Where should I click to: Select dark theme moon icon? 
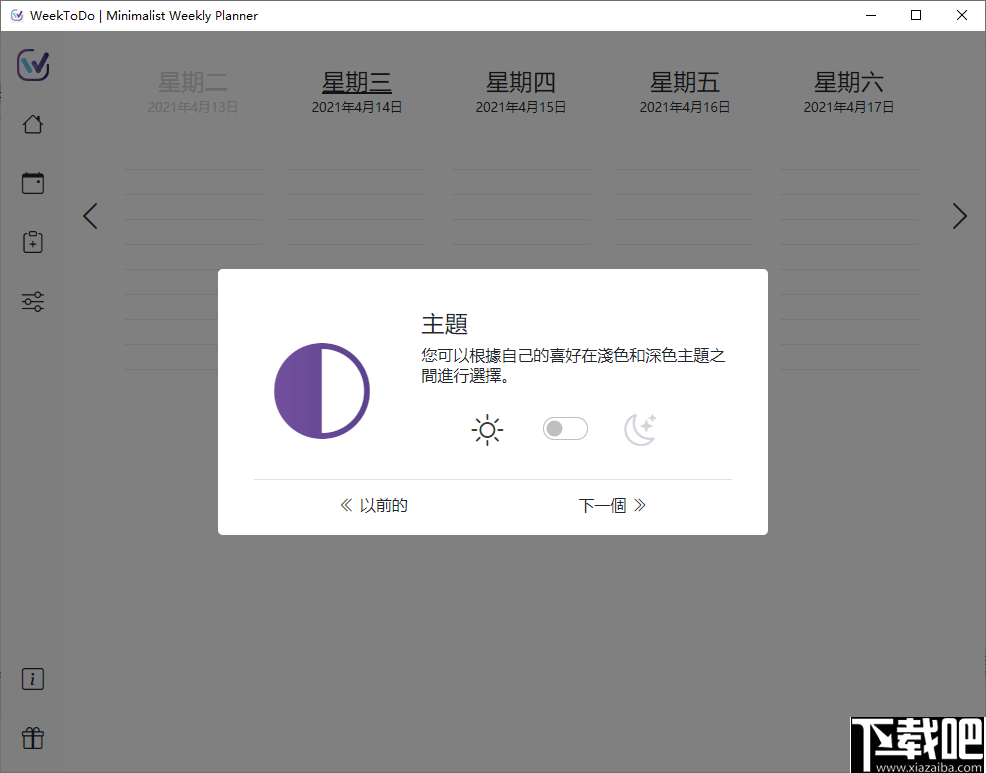click(641, 430)
